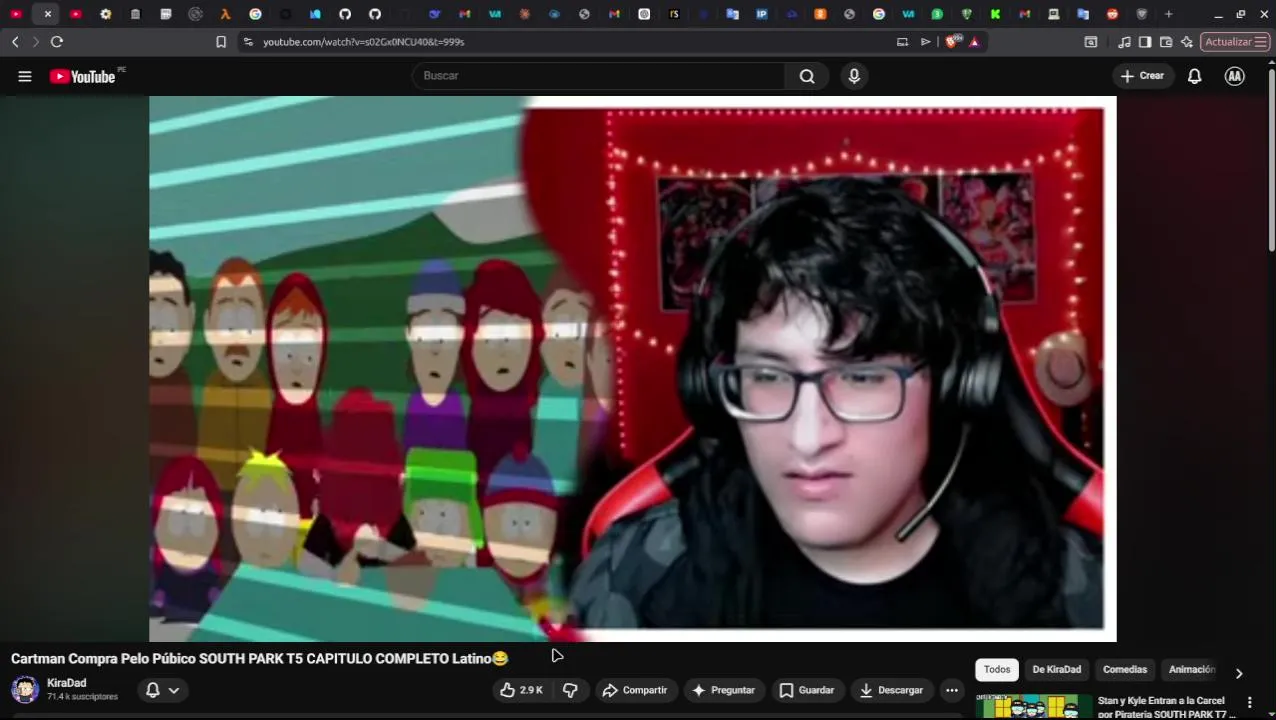Image resolution: width=1276 pixels, height=720 pixels.
Task: Click the Compartir share button
Action: click(634, 690)
